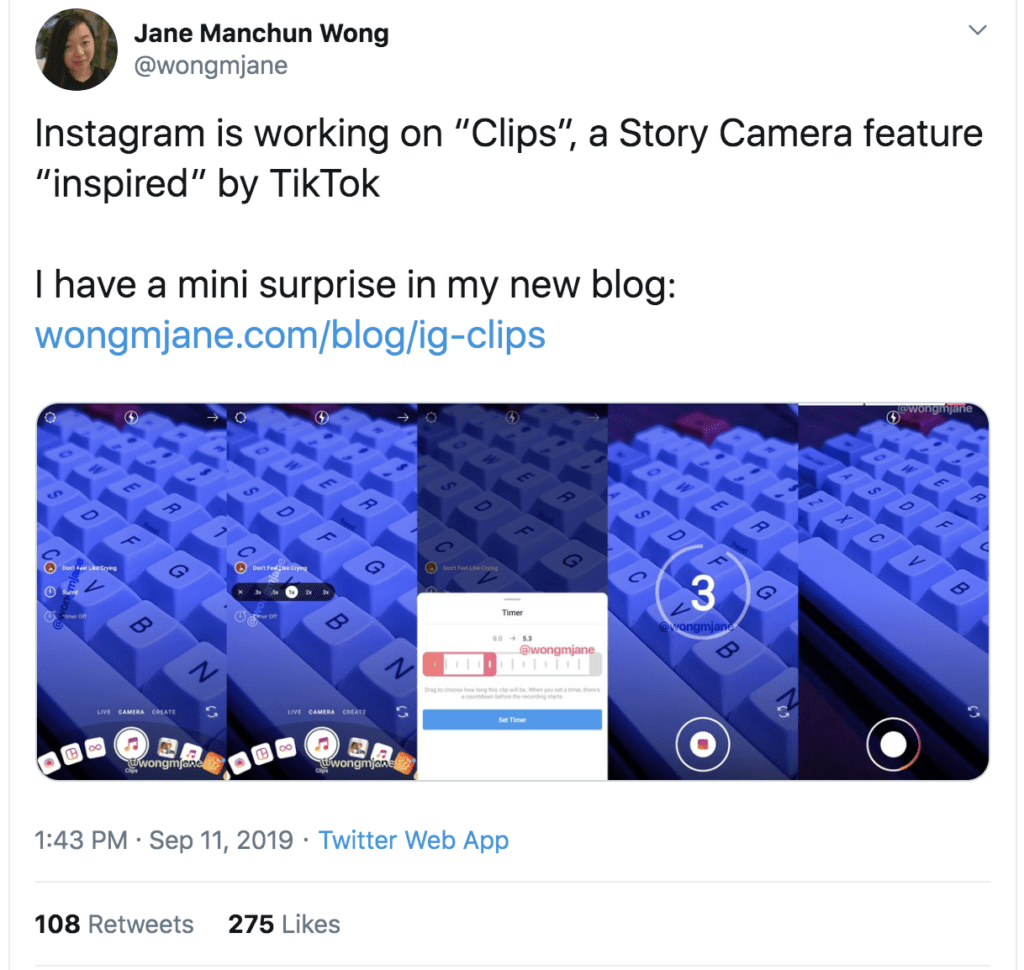1024x970 pixels.
Task: Tap the infinity Boomerang icon in first screenshot
Action: (95, 748)
